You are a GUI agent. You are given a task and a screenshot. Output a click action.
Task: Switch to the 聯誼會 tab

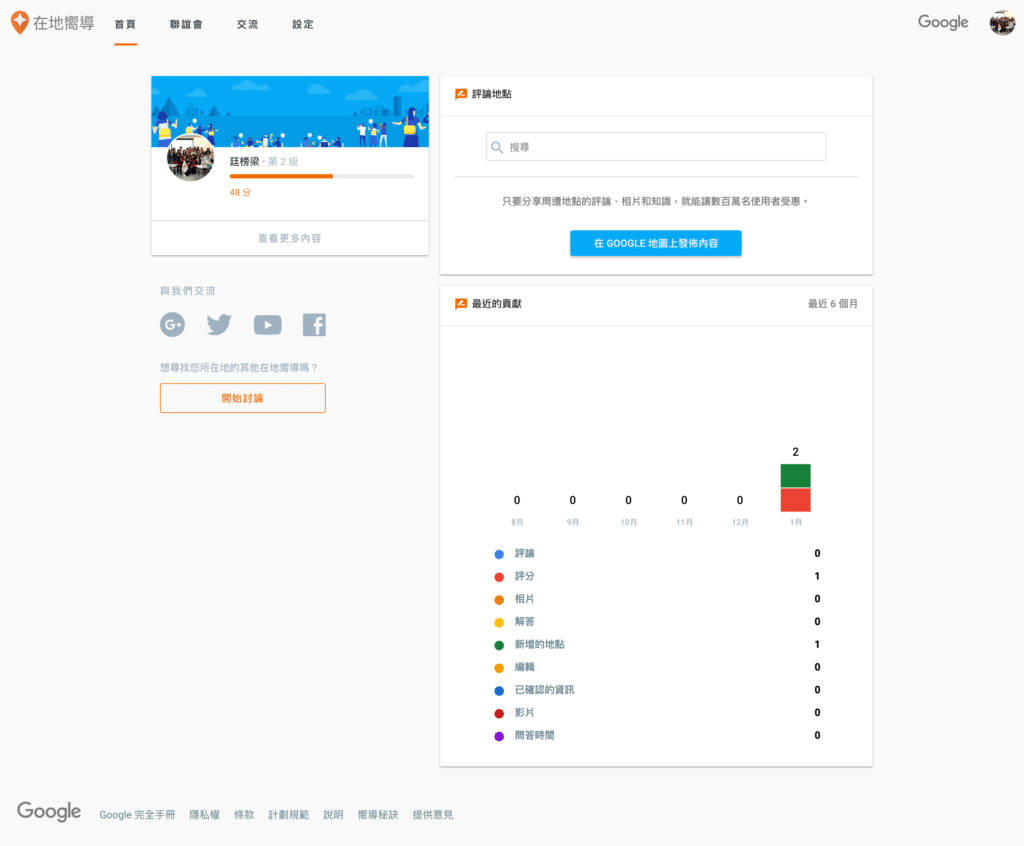click(186, 24)
